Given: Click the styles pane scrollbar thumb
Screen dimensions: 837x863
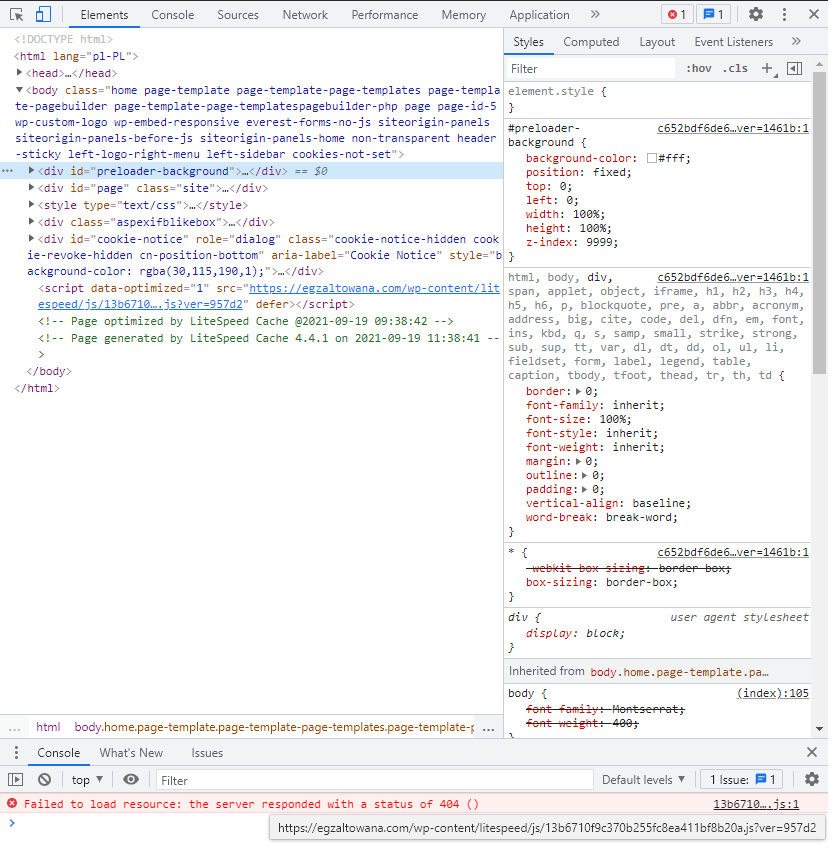Looking at the screenshot, I should (819, 223).
